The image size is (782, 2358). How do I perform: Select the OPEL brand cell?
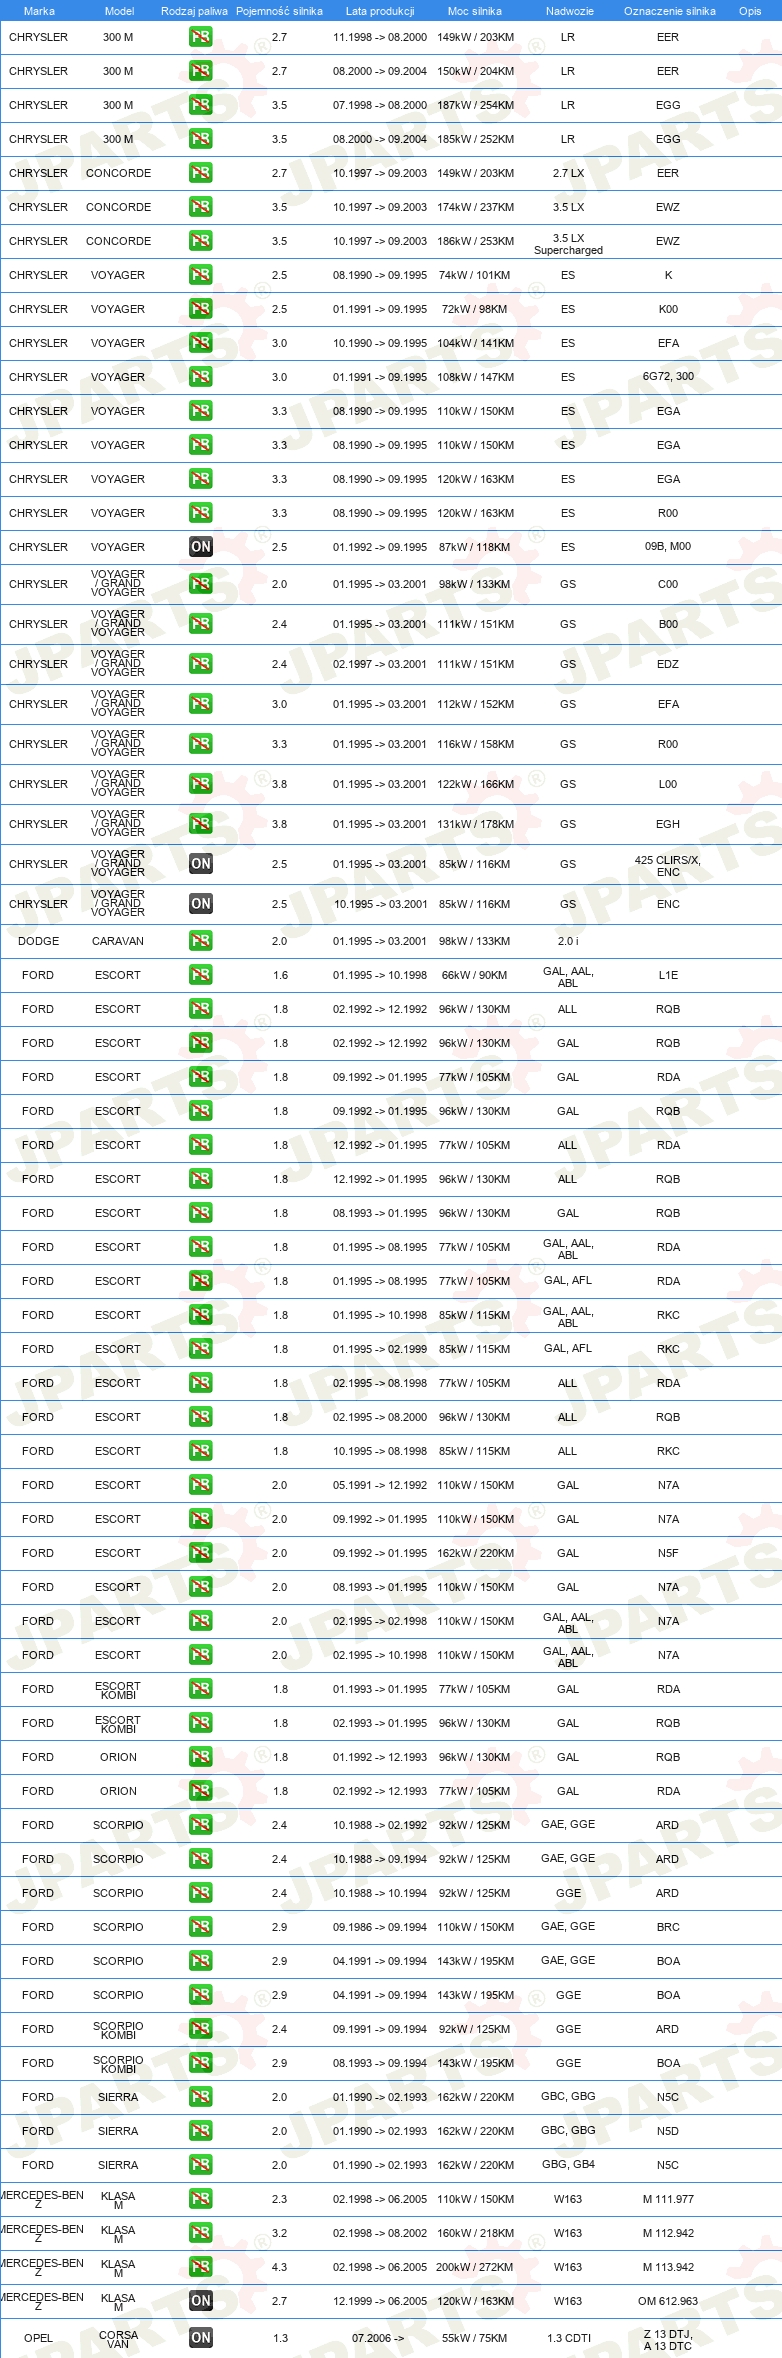point(38,2338)
